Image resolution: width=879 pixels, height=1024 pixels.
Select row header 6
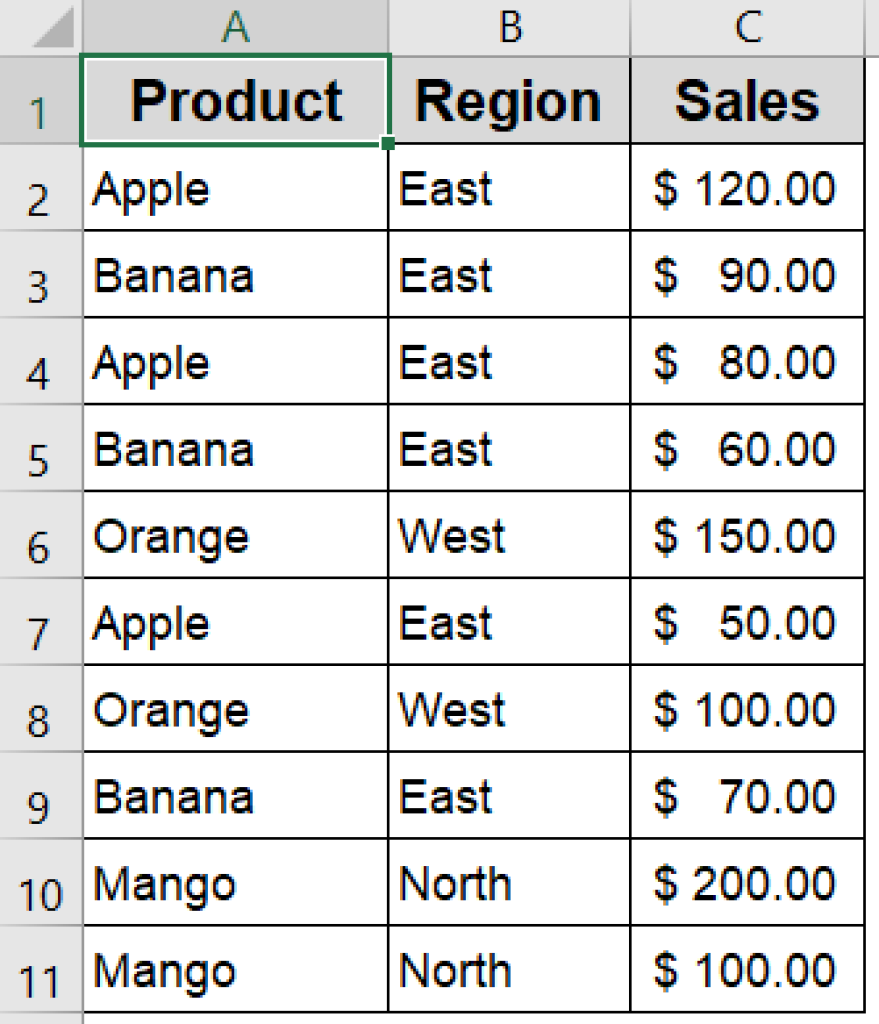click(x=40, y=536)
